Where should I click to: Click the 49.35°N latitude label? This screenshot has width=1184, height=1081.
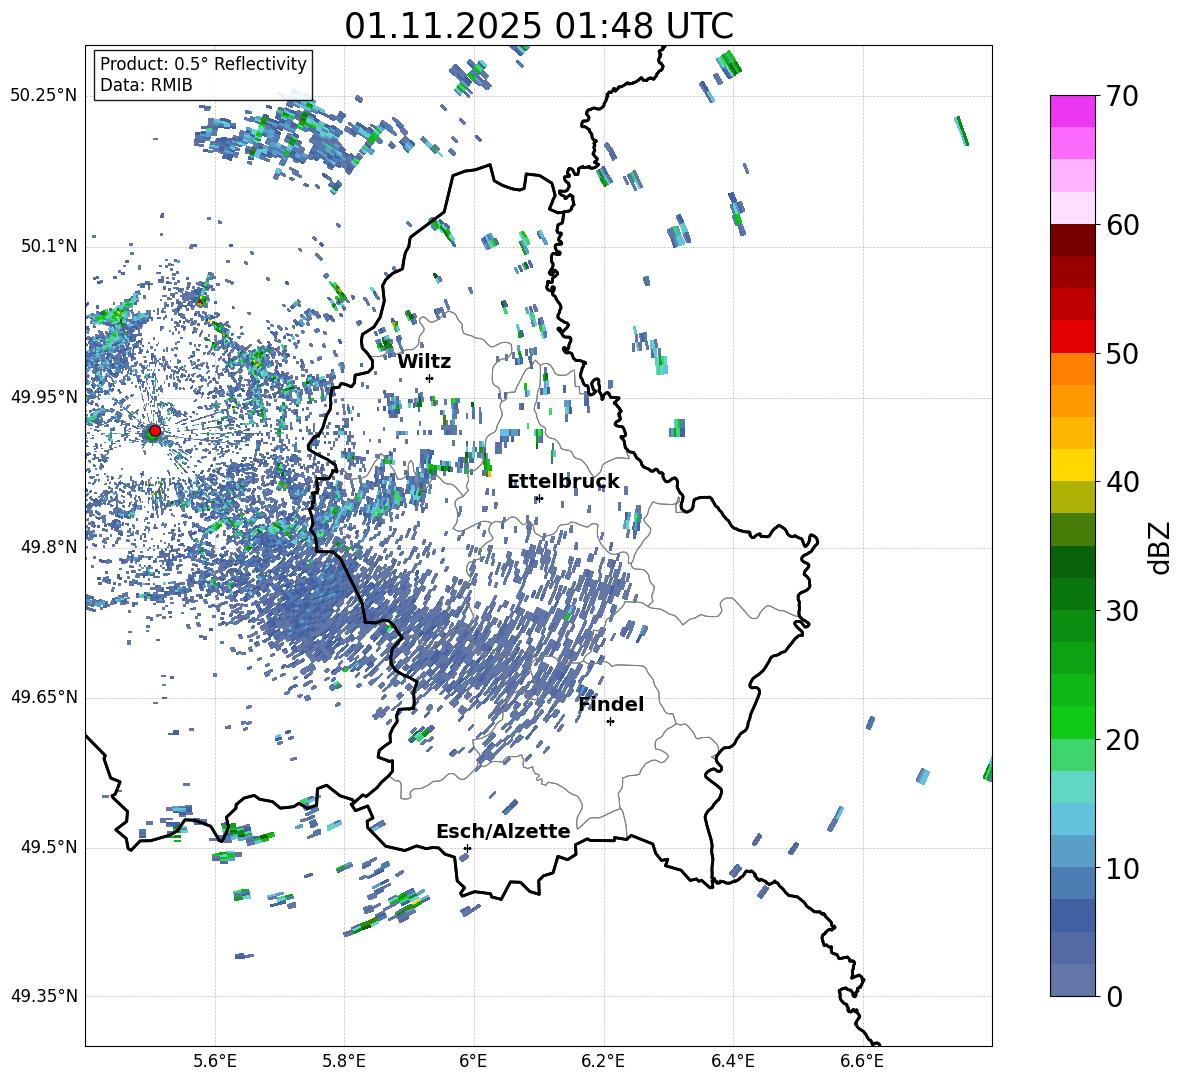(x=44, y=996)
